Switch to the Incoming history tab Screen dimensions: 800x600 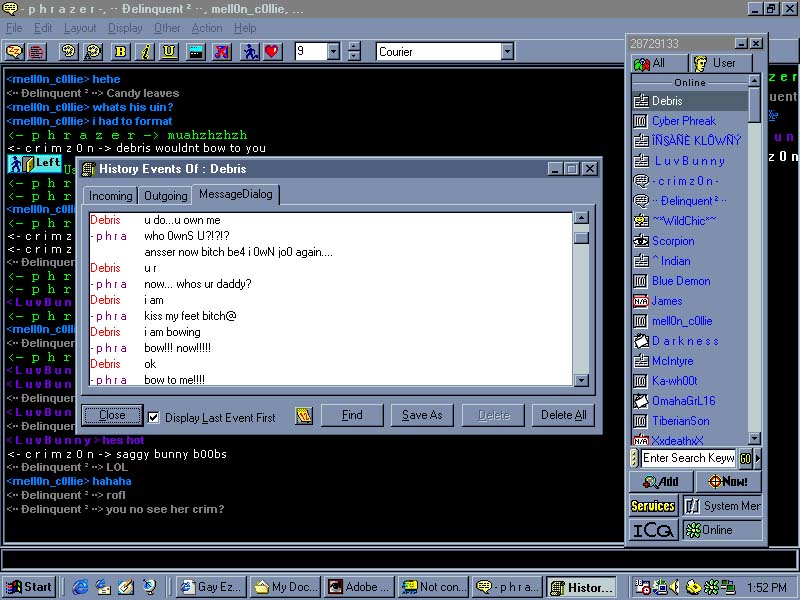point(110,196)
